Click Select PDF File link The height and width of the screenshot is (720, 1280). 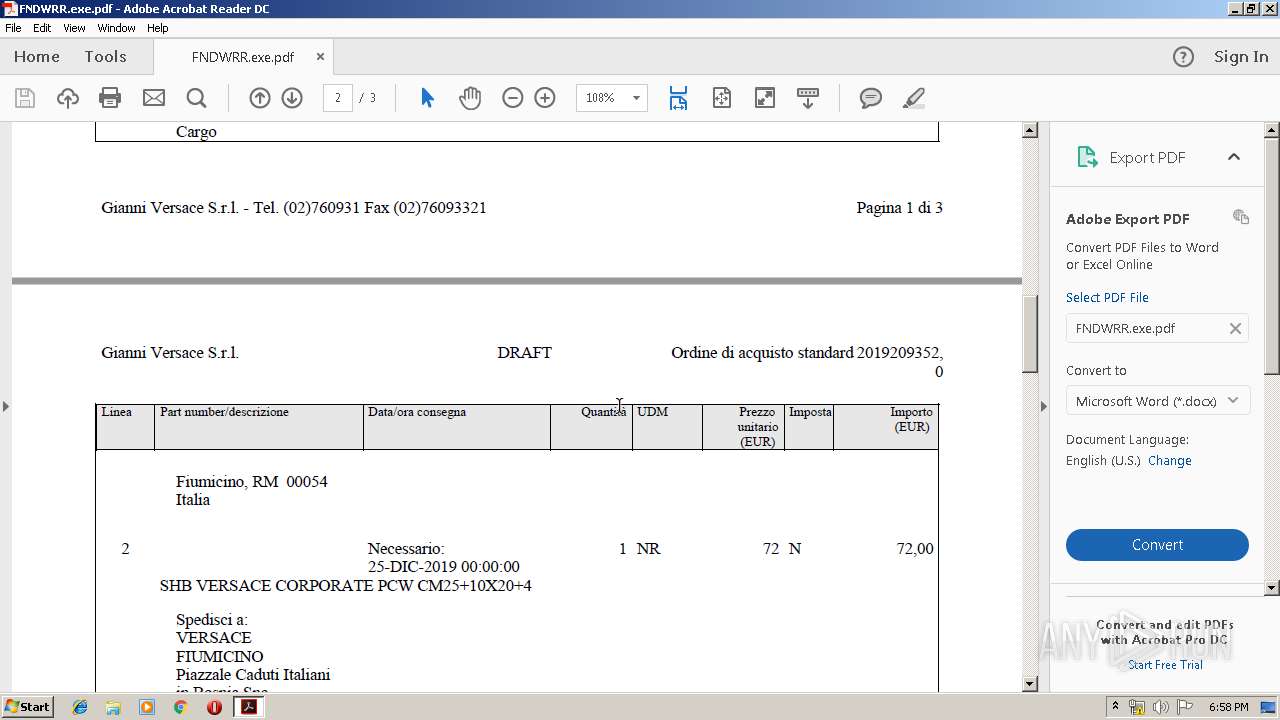pyautogui.click(x=1107, y=297)
